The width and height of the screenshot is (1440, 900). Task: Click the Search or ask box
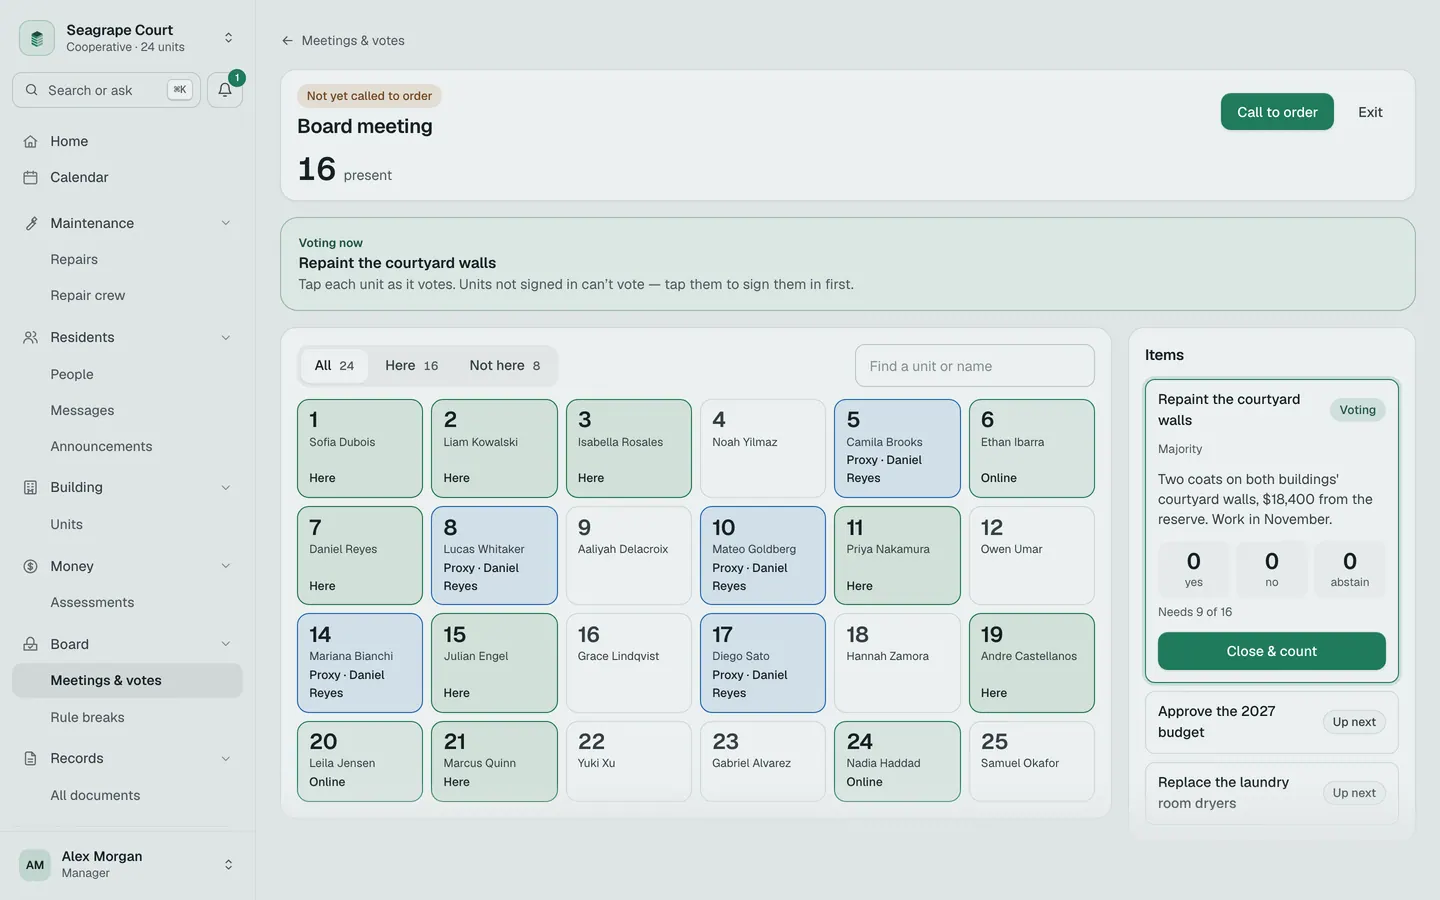point(107,90)
